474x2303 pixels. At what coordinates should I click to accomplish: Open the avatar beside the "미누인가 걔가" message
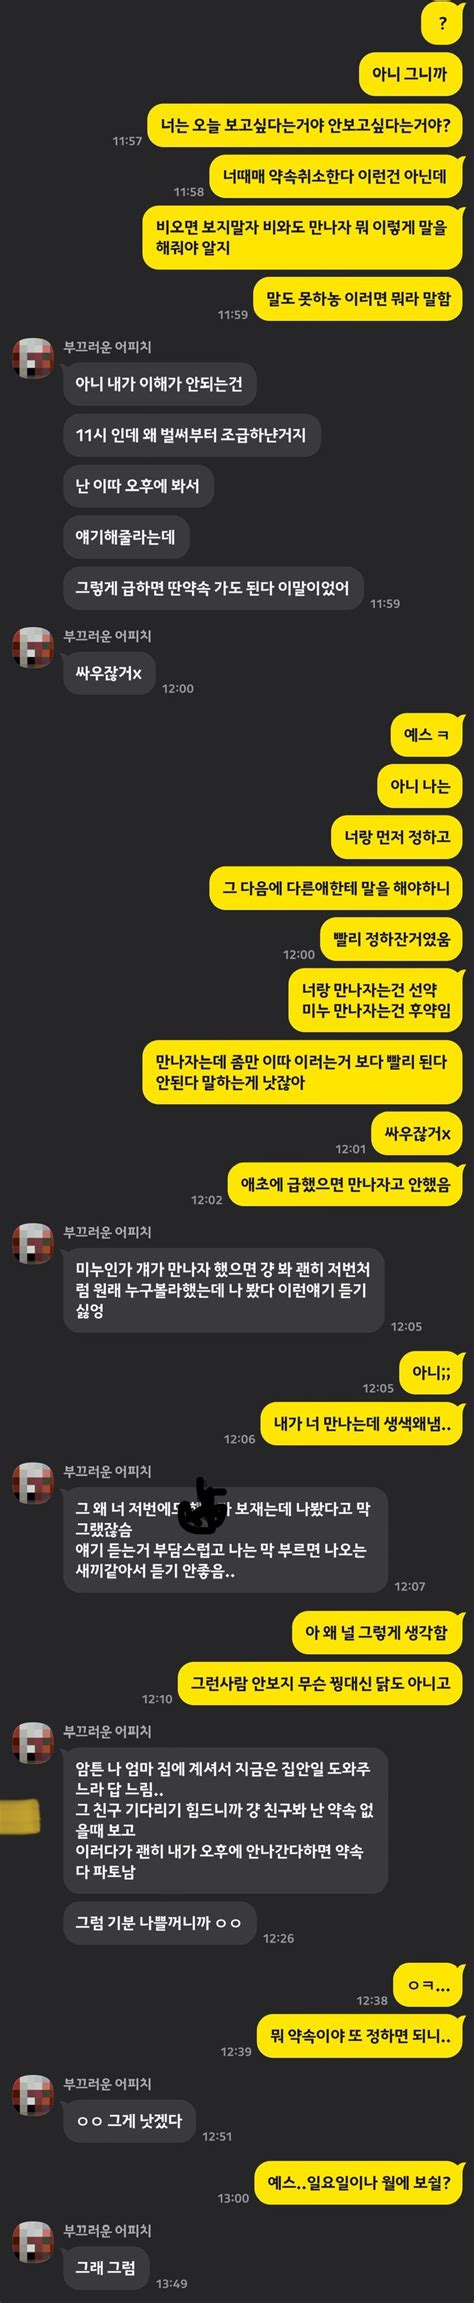(x=32, y=1242)
